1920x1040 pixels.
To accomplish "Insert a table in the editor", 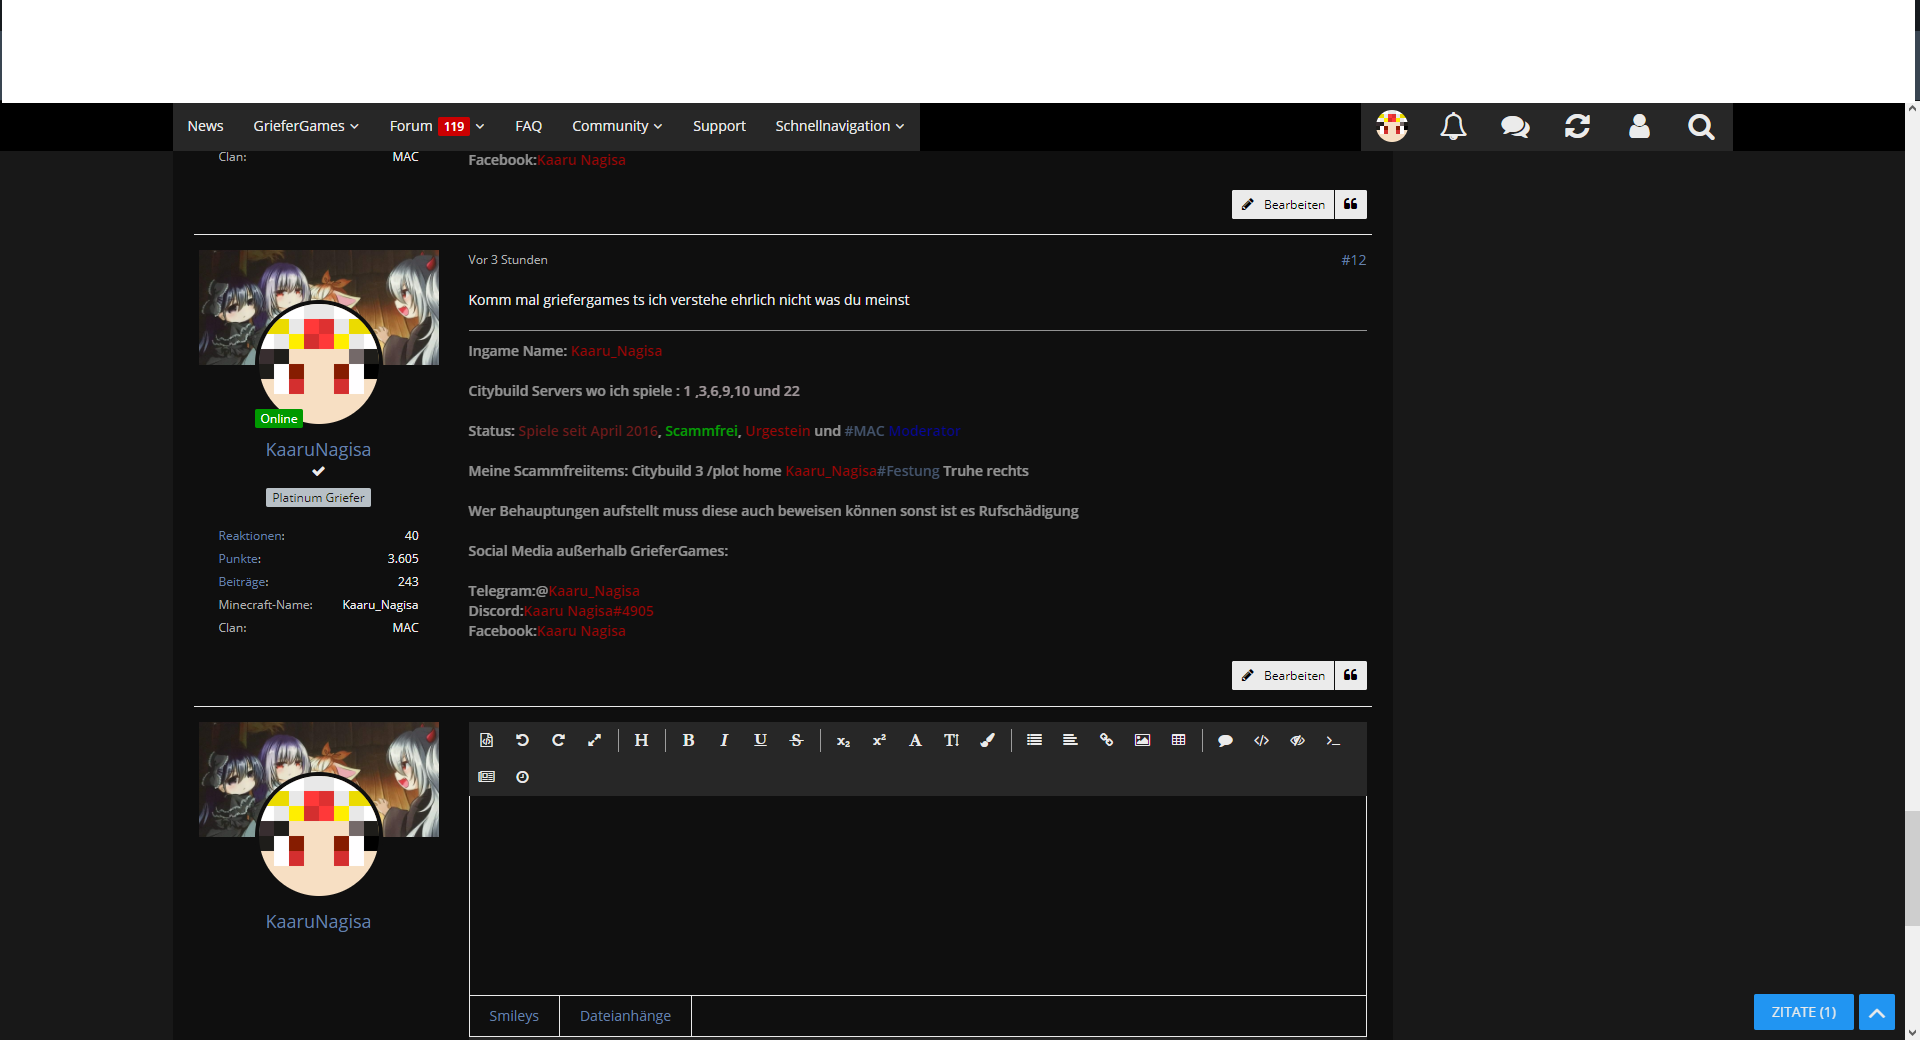I will [x=1178, y=740].
